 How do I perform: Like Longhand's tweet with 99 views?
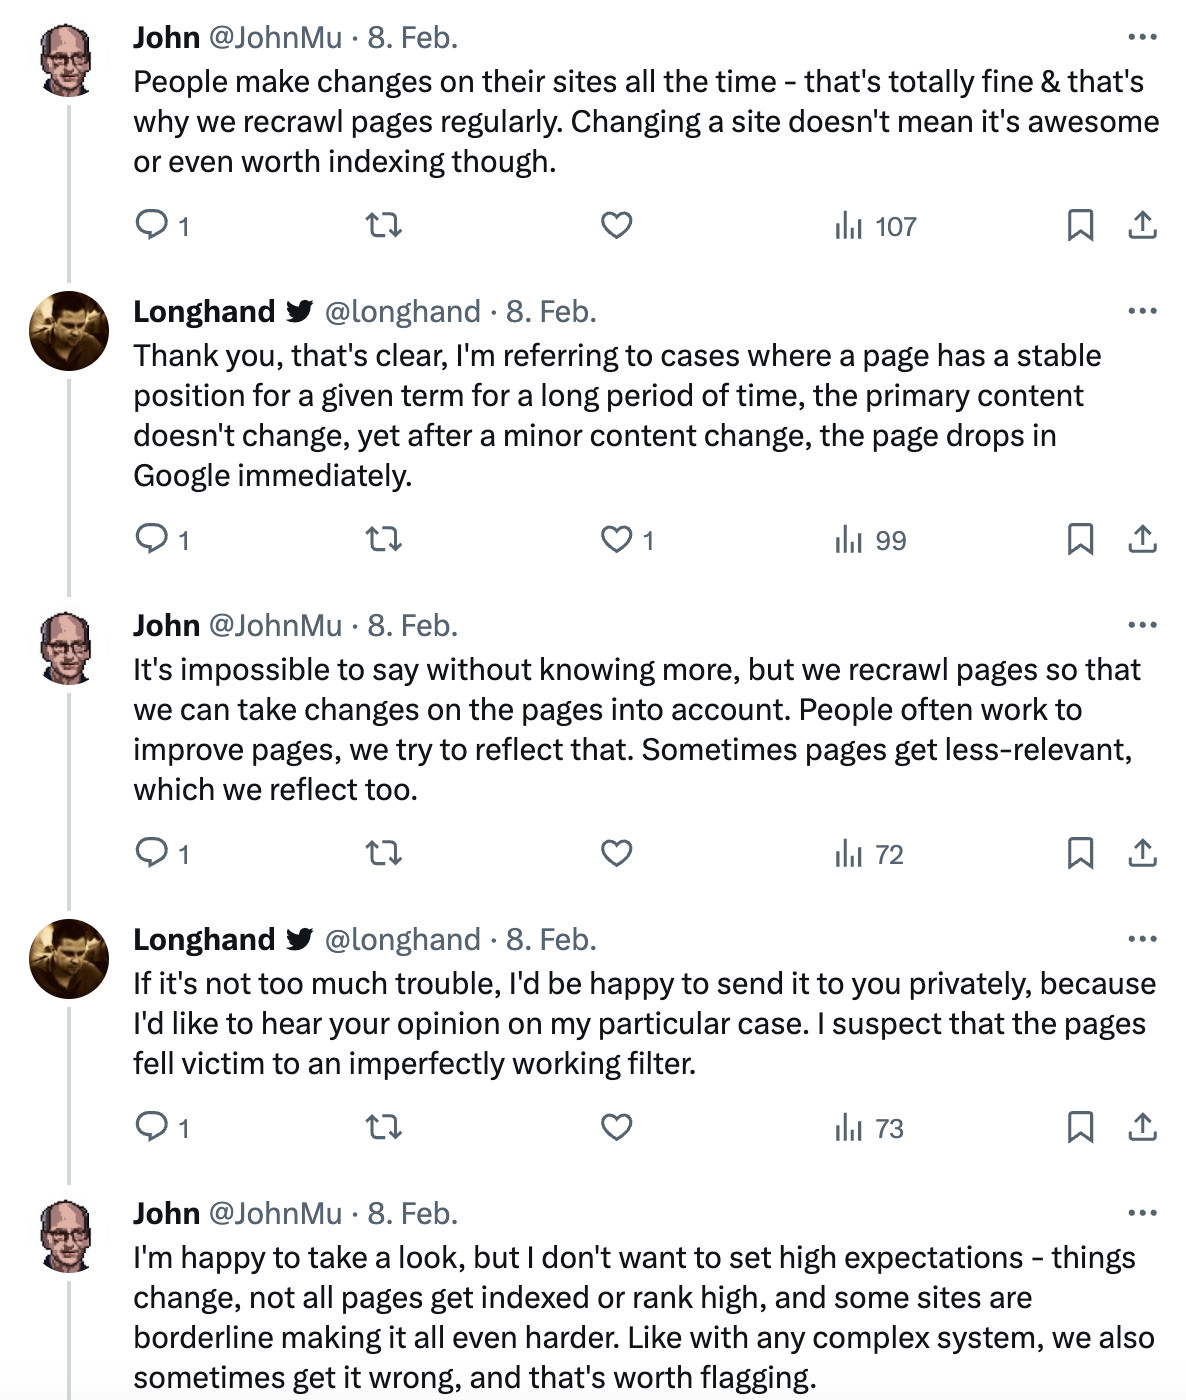tap(616, 539)
